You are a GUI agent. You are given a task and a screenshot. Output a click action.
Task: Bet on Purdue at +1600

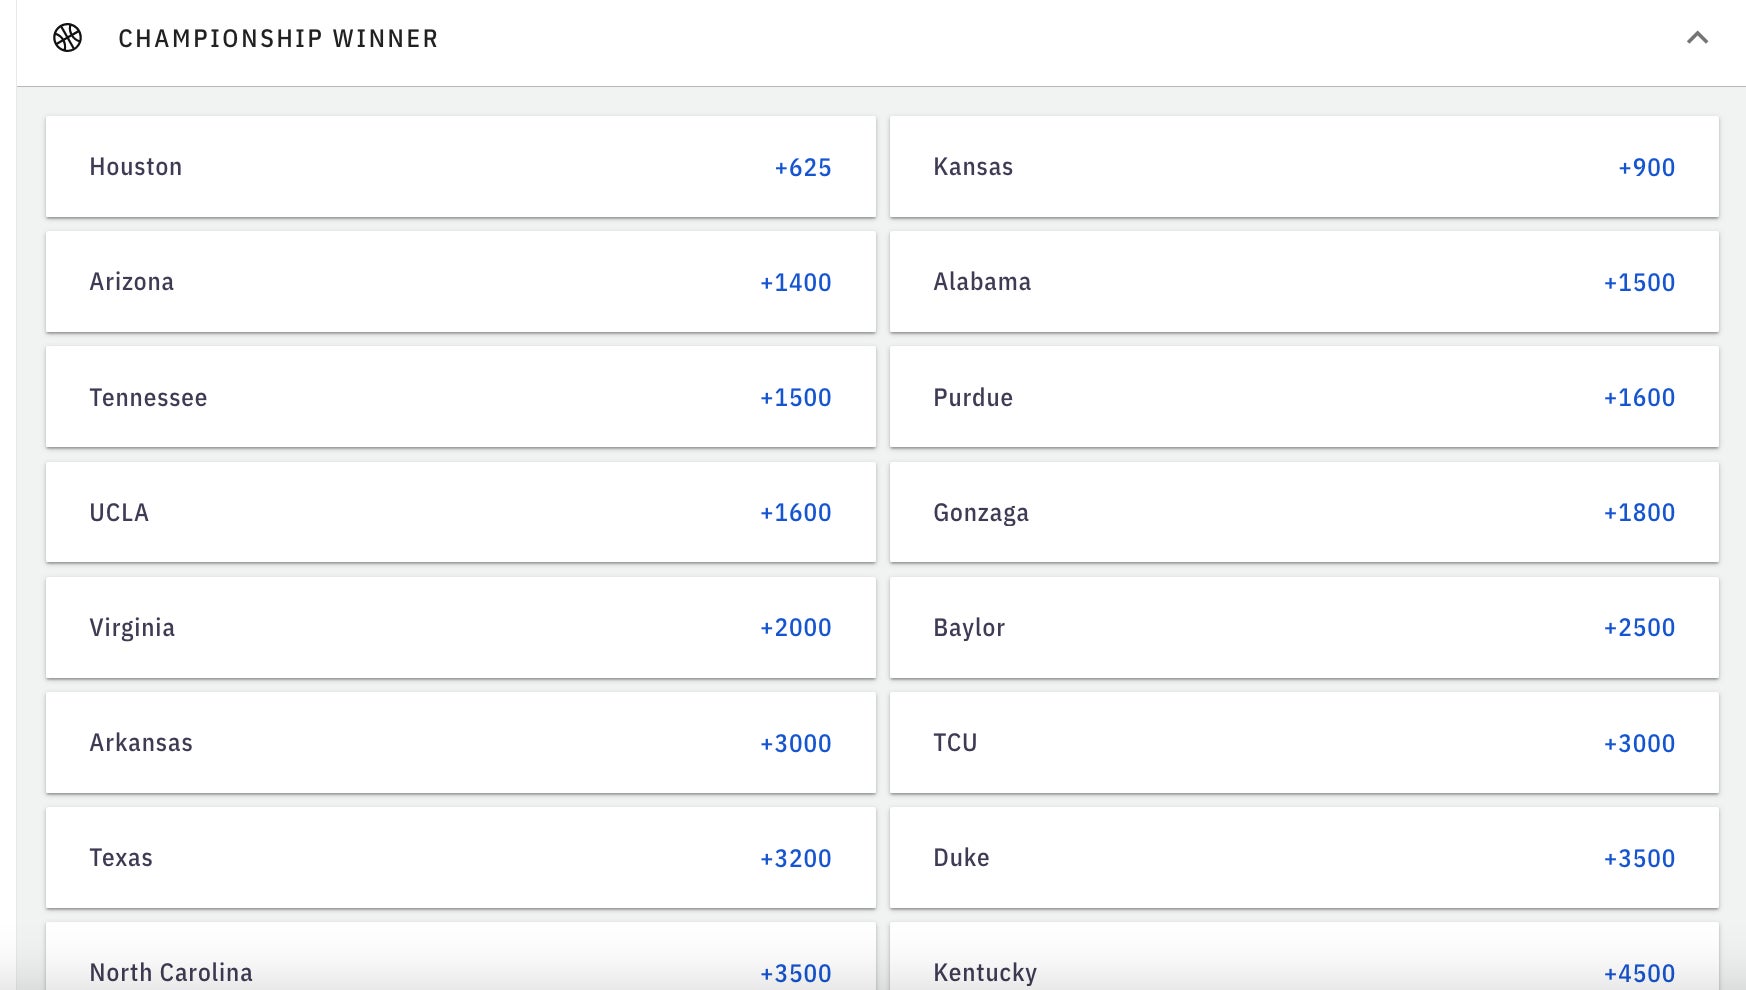(x=1303, y=397)
